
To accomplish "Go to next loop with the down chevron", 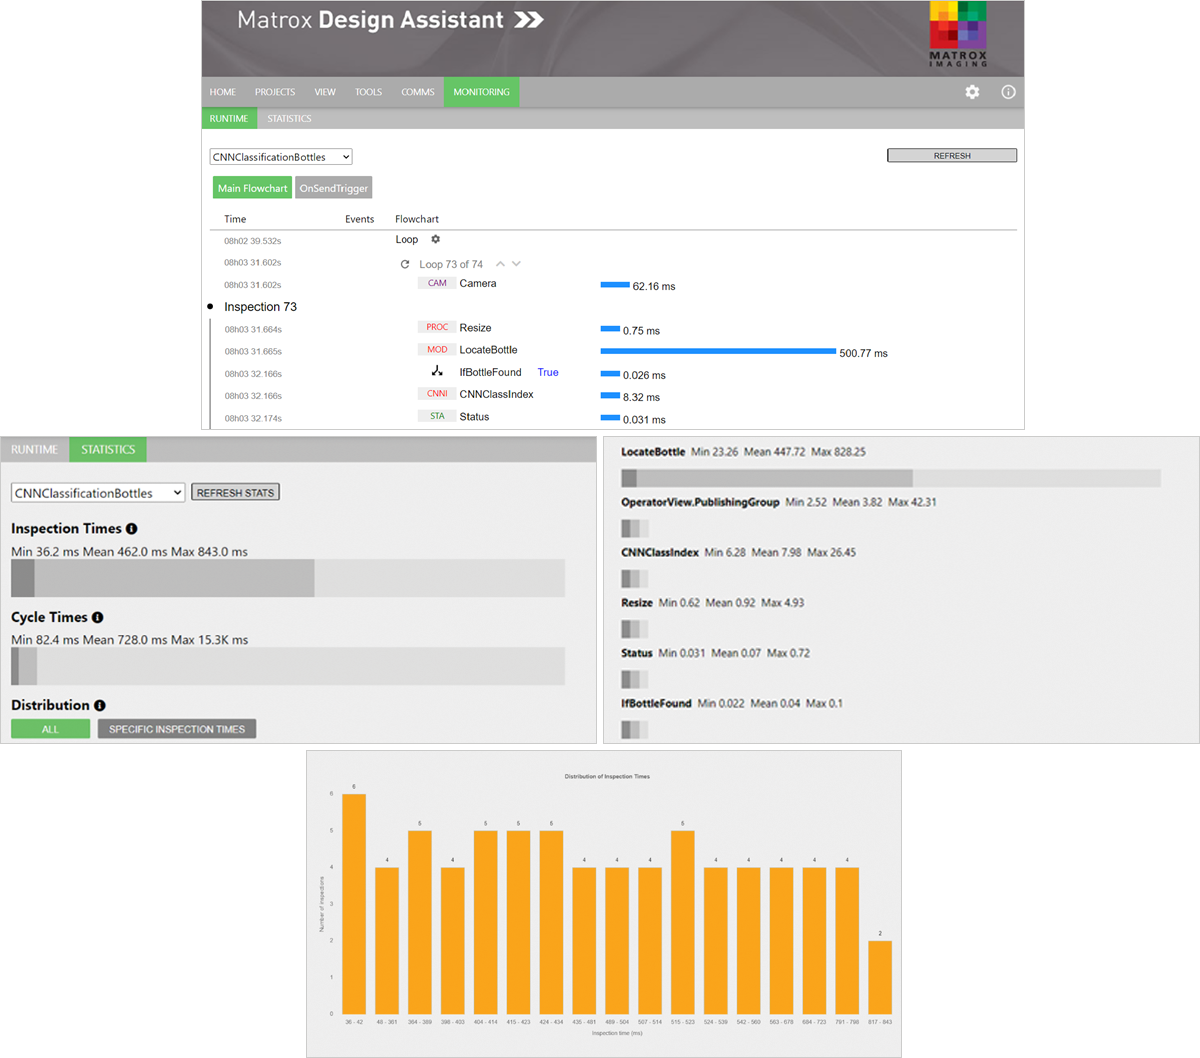I will click(516, 264).
